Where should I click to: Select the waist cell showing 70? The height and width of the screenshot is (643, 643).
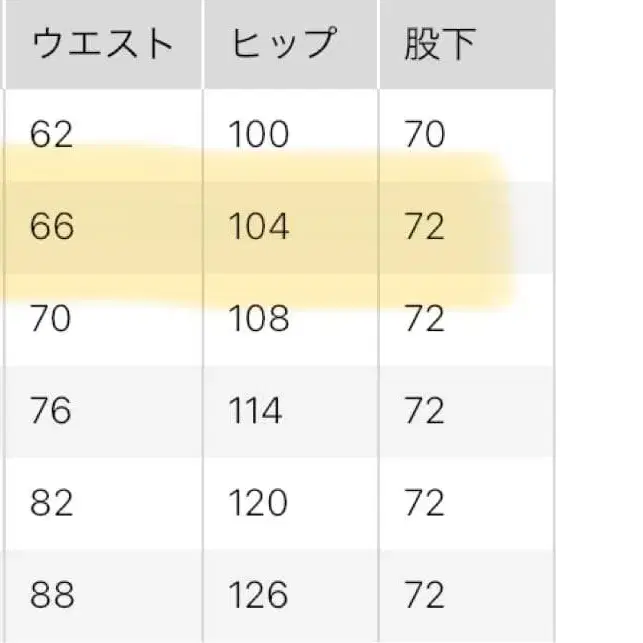52,319
